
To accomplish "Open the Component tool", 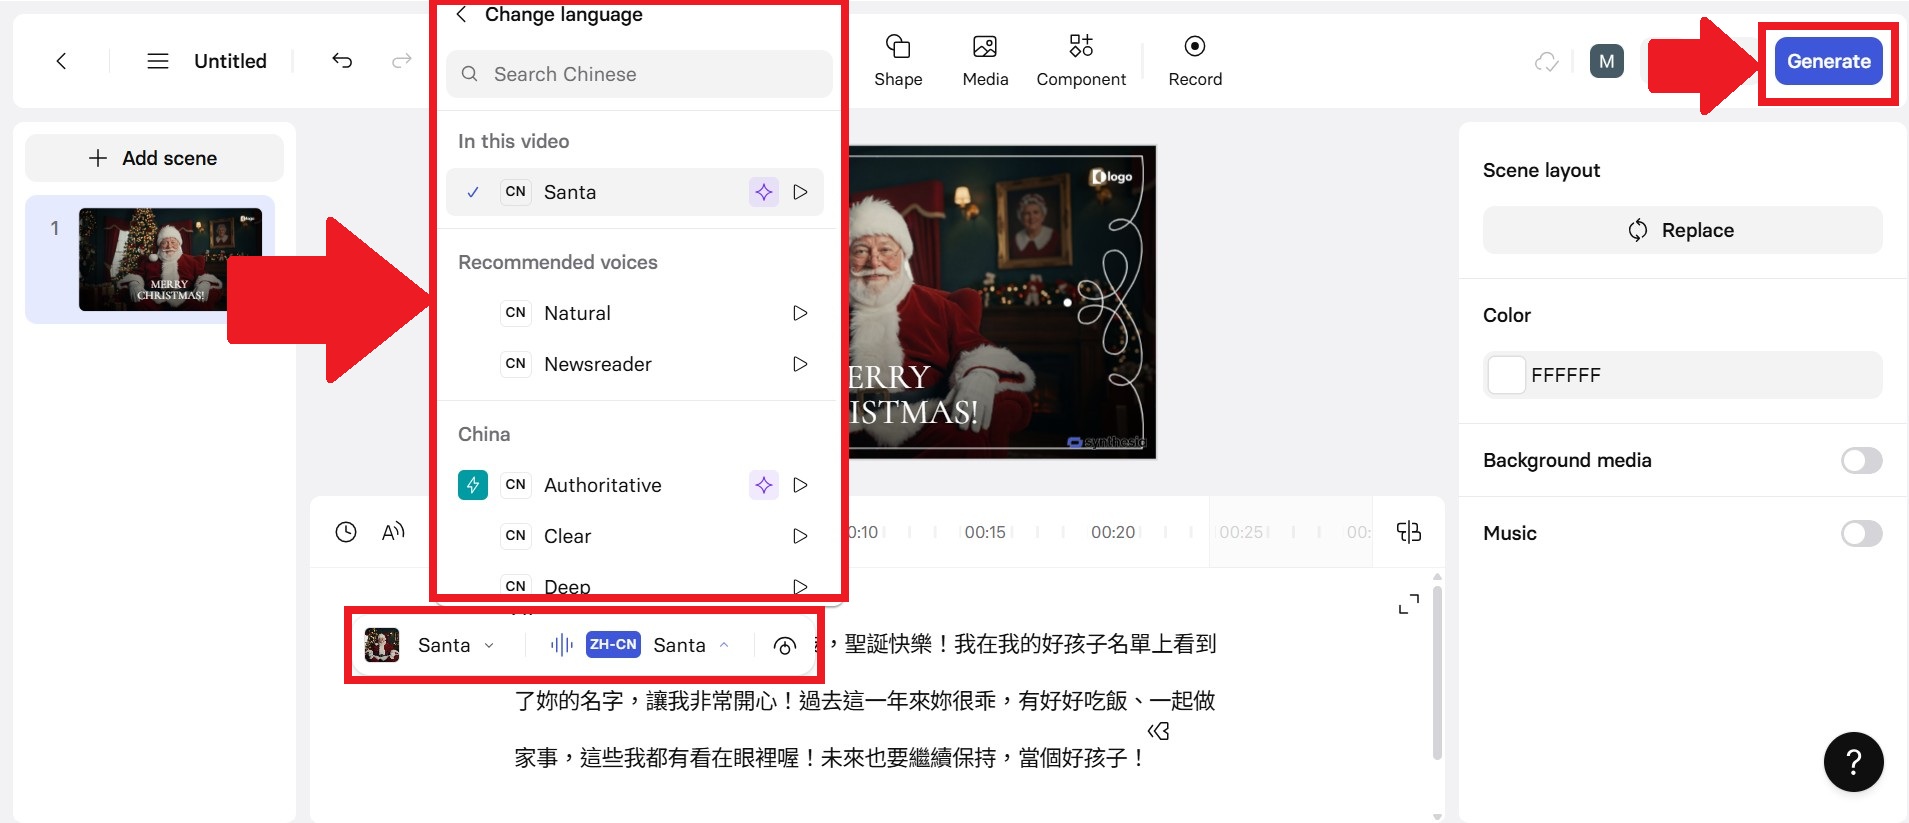I will pyautogui.click(x=1081, y=60).
